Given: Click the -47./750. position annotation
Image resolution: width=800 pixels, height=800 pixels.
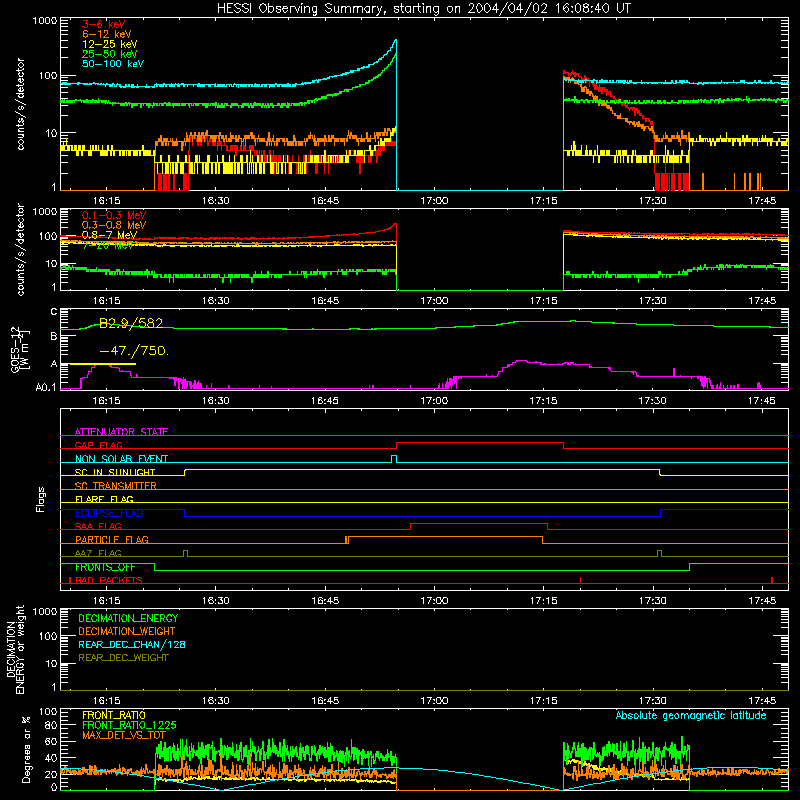Looking at the screenshot, I should [134, 351].
